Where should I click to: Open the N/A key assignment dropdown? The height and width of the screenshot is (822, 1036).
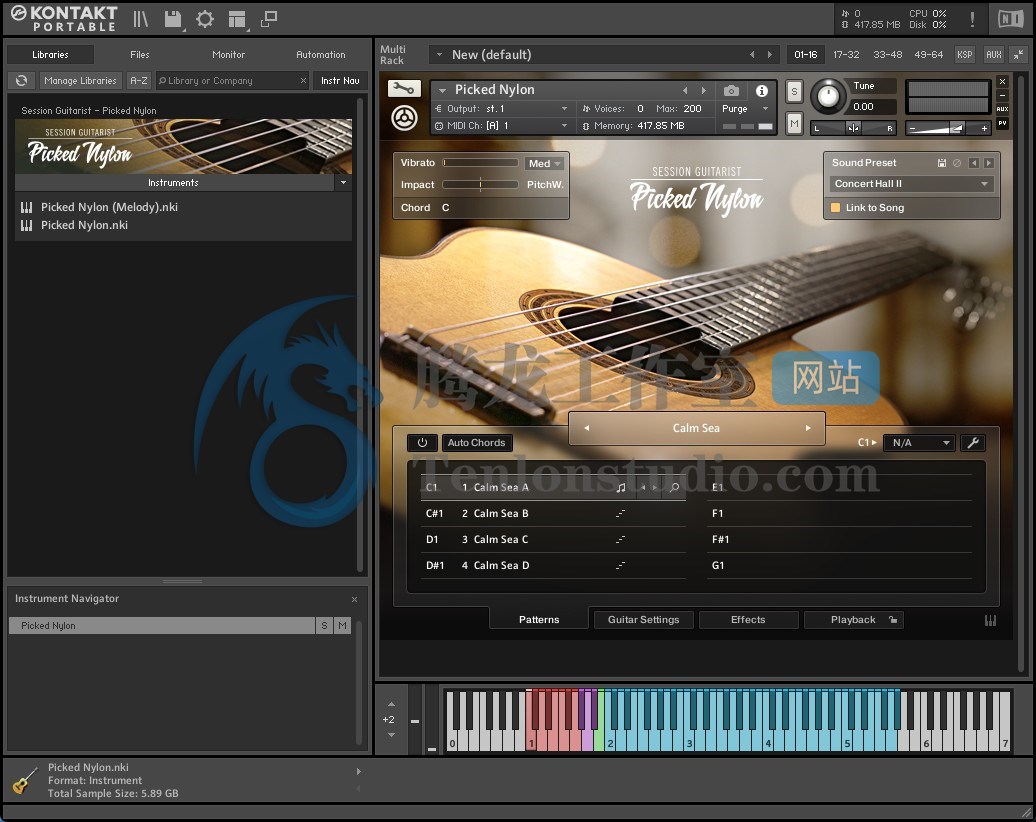920,443
